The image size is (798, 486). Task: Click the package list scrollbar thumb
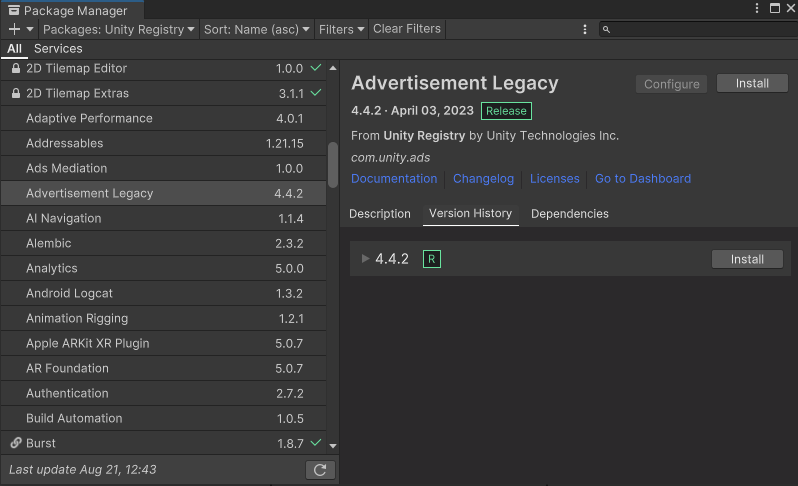(333, 165)
